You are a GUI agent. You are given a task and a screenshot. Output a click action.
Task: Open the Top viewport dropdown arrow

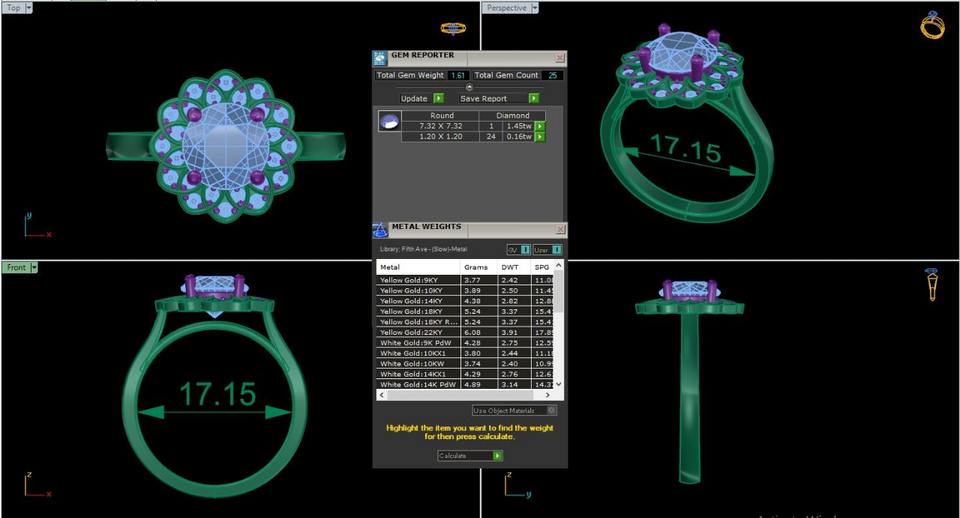pos(28,8)
